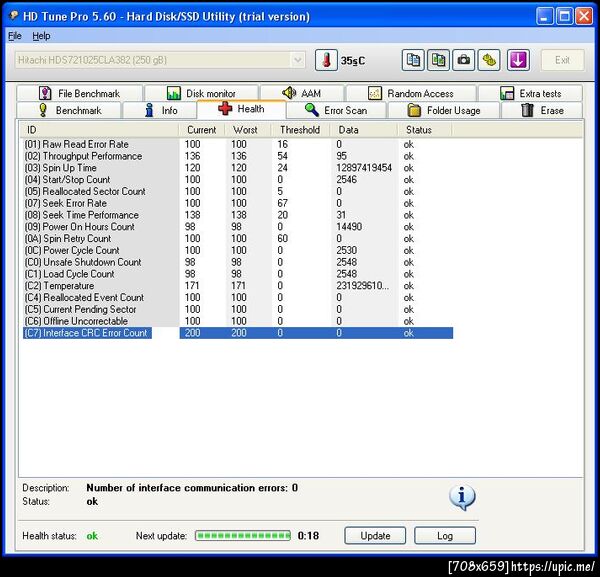This screenshot has width=600, height=577.
Task: Select the (02) Throughput Performance row
Action: (237, 156)
